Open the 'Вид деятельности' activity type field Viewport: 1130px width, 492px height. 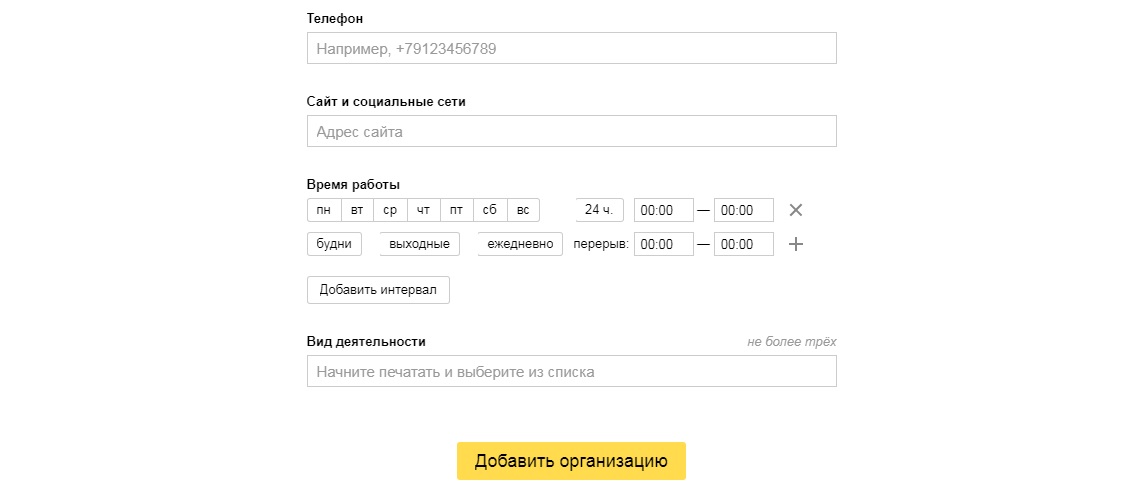tap(571, 371)
